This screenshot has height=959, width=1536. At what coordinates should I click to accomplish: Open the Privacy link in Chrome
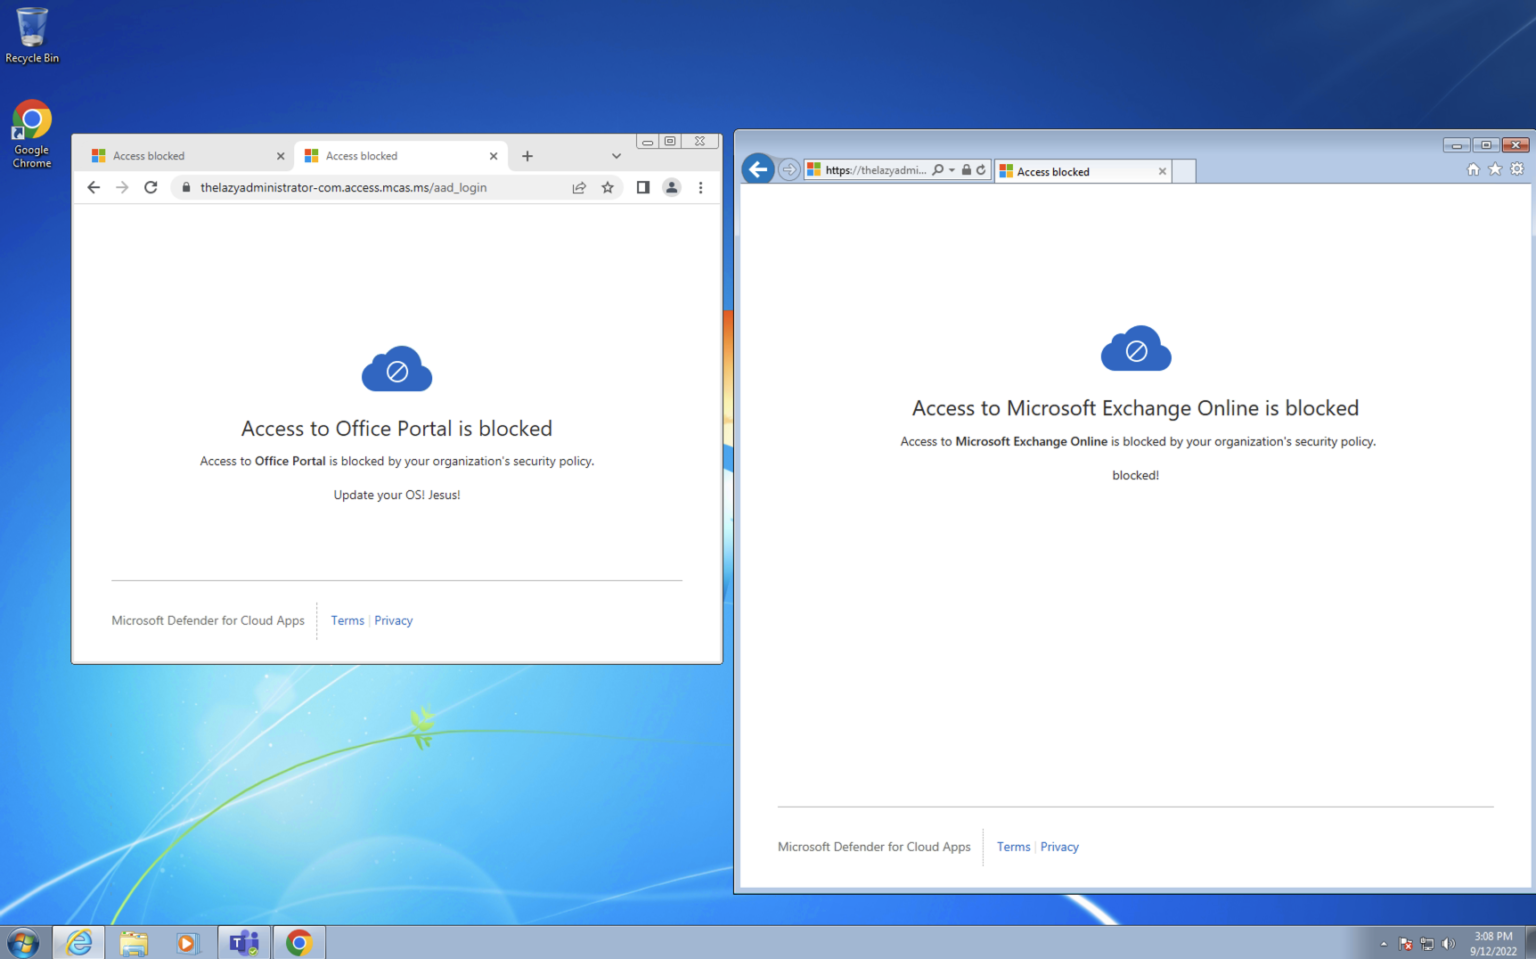click(x=393, y=621)
